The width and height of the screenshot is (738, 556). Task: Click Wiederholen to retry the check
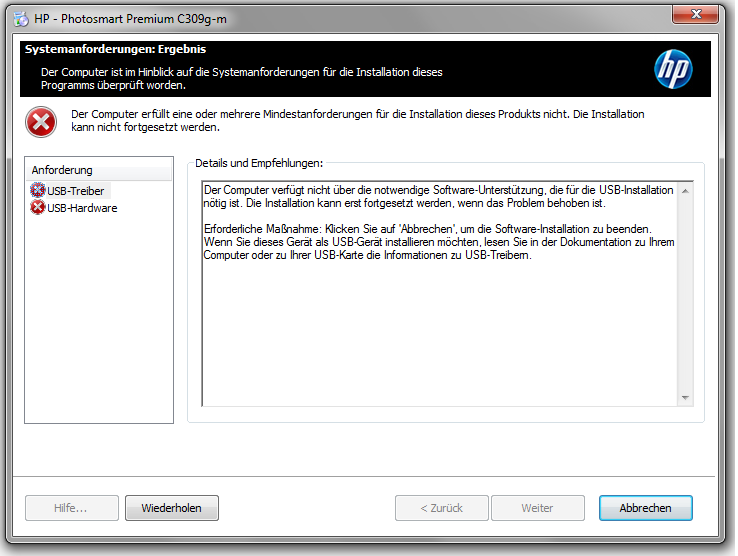(172, 508)
